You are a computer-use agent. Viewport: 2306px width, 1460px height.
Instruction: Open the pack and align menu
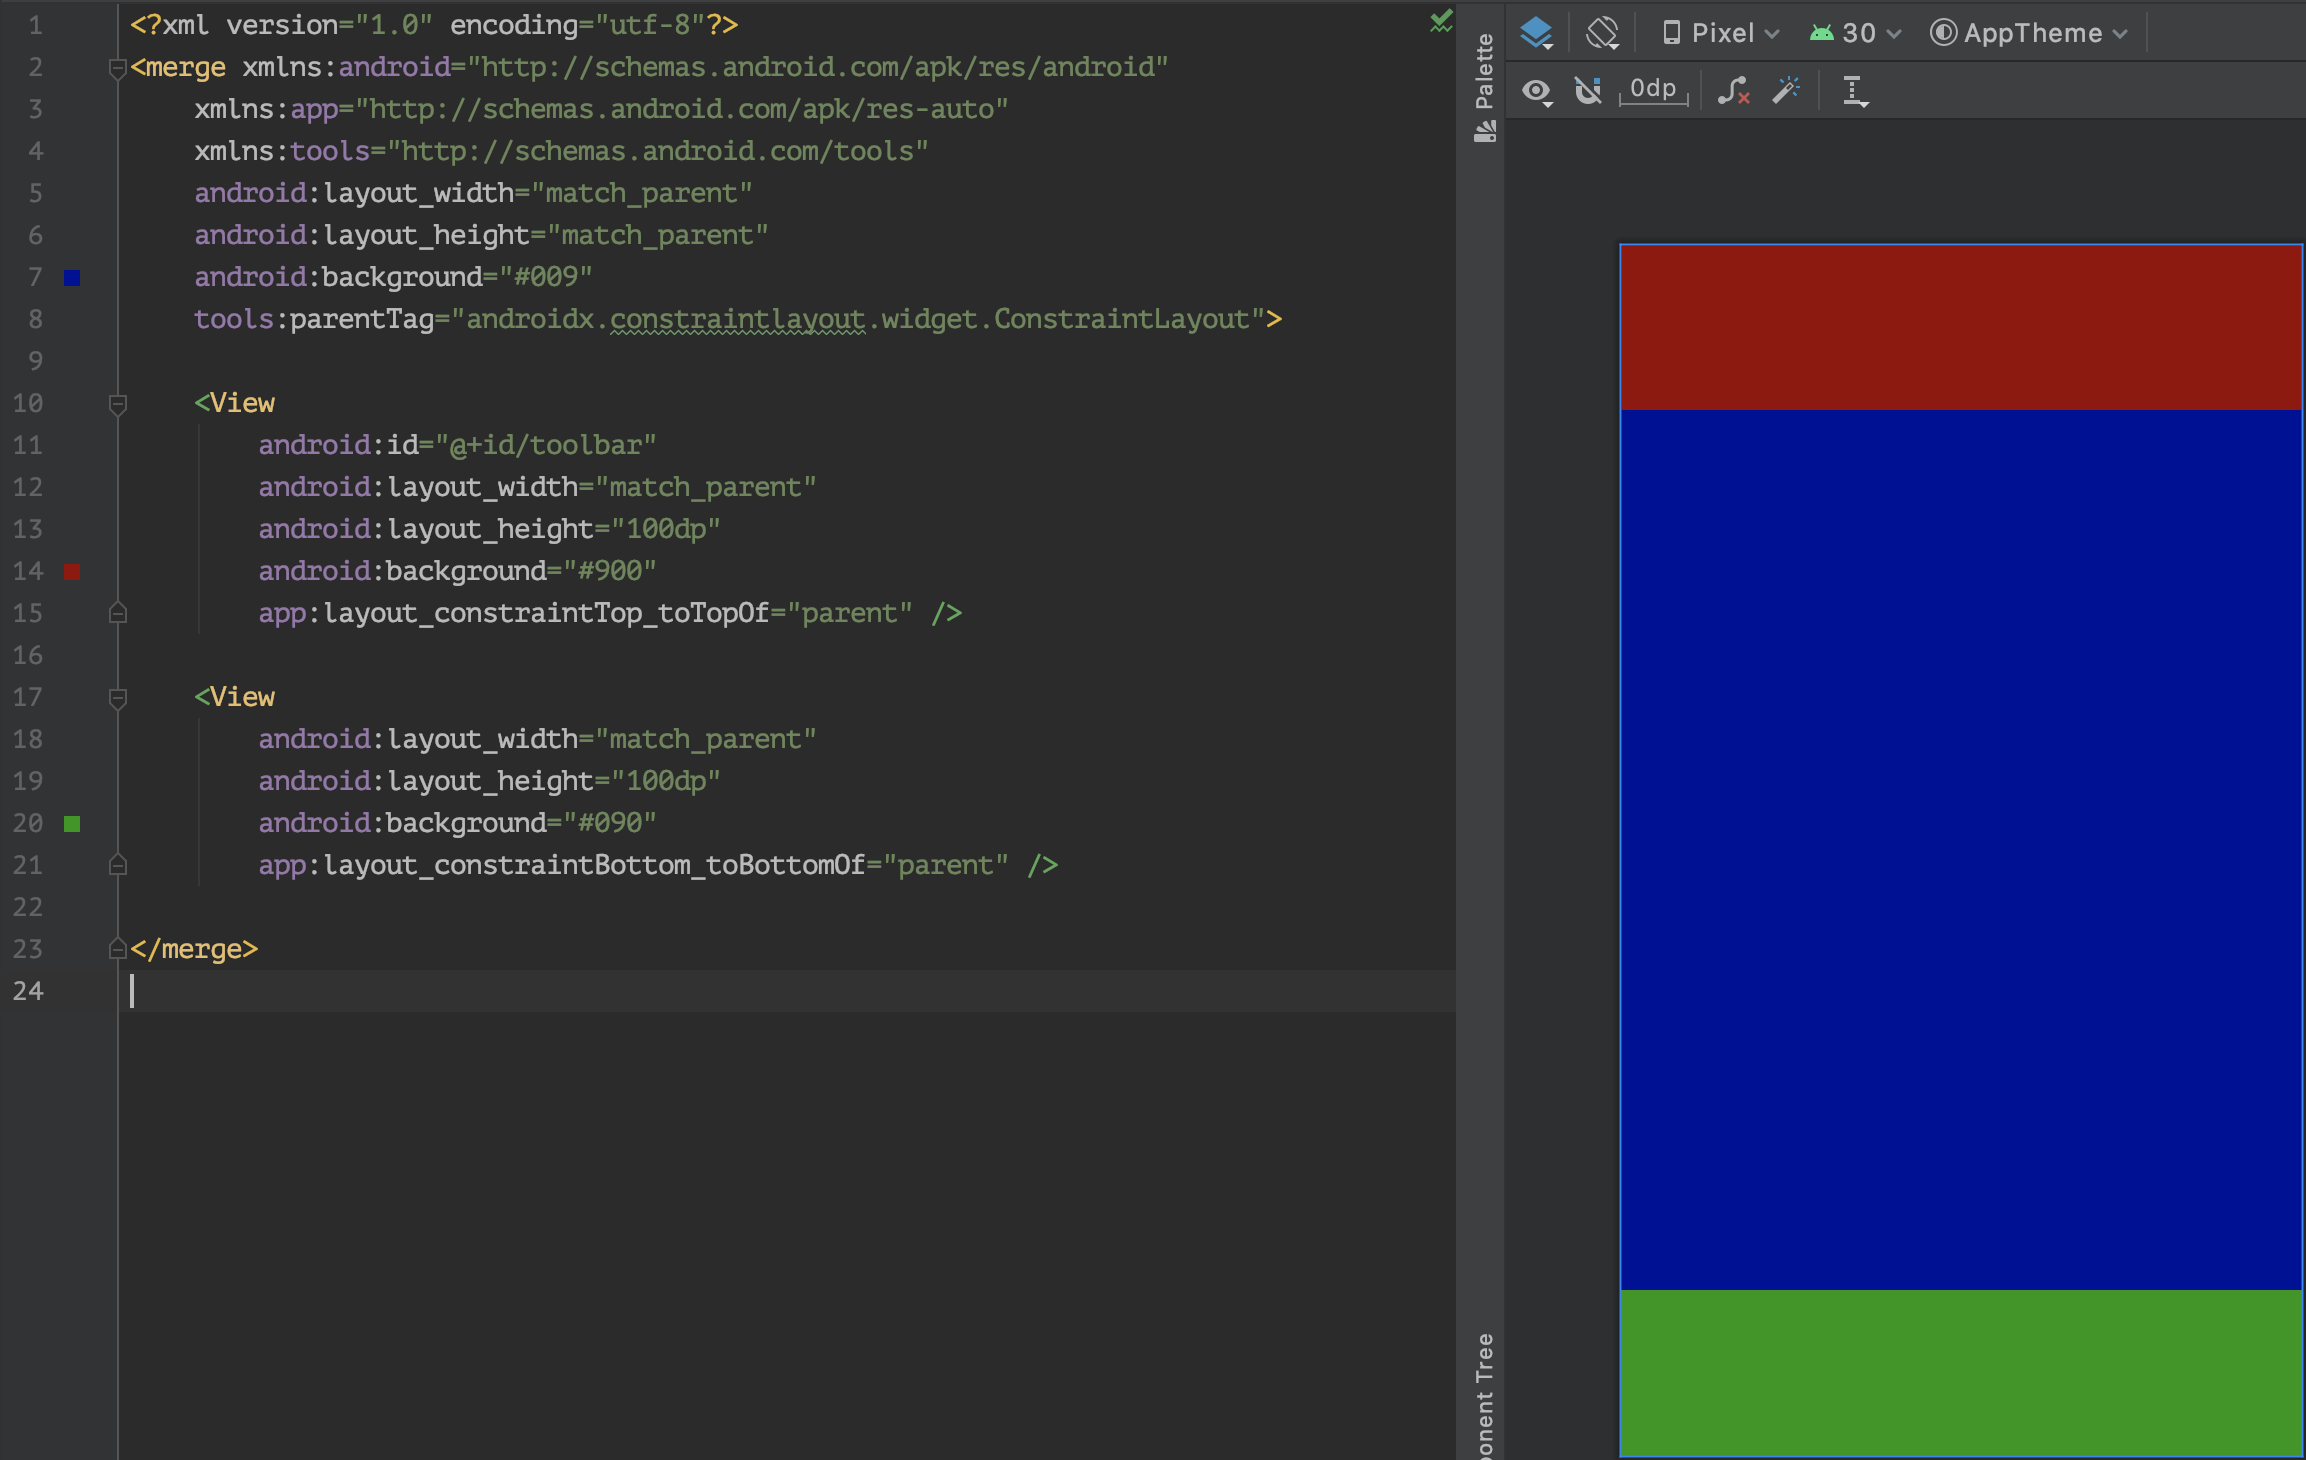(x=1855, y=90)
